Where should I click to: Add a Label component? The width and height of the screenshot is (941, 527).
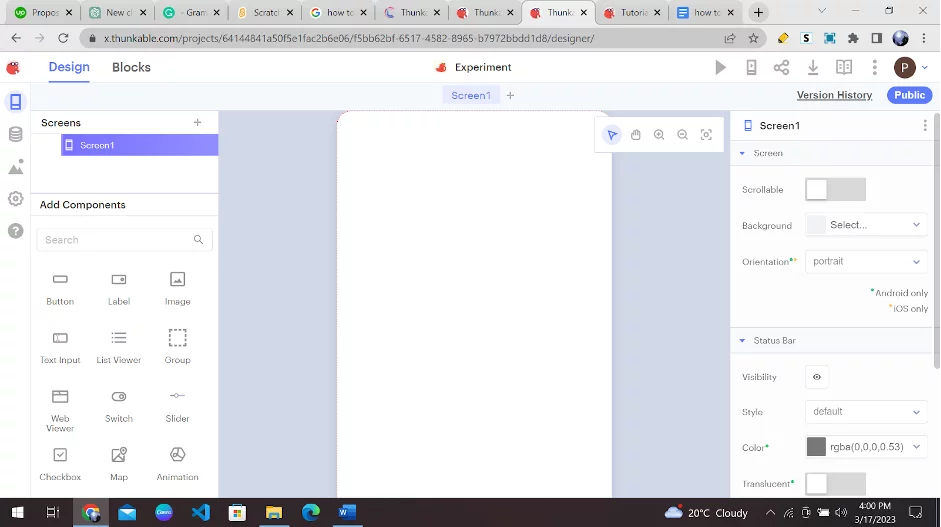point(119,289)
